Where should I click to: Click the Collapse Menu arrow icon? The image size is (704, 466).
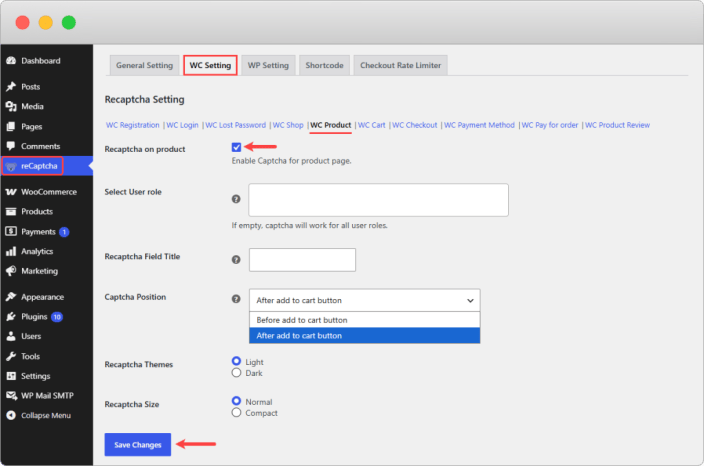click(x=11, y=415)
